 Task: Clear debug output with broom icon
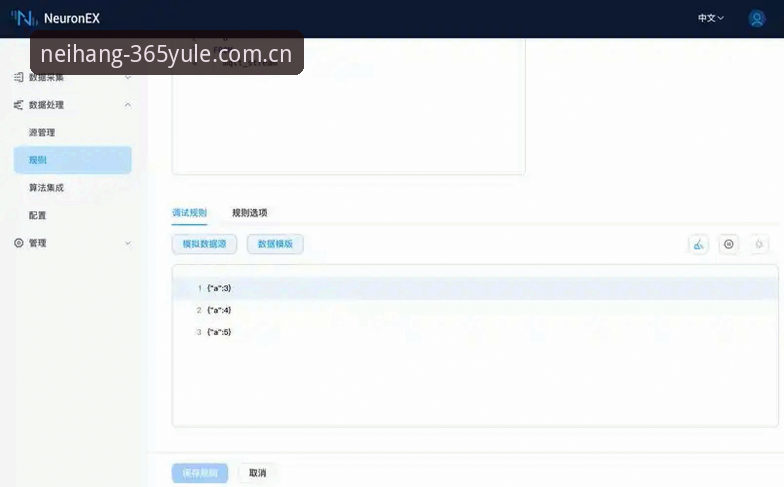[698, 244]
